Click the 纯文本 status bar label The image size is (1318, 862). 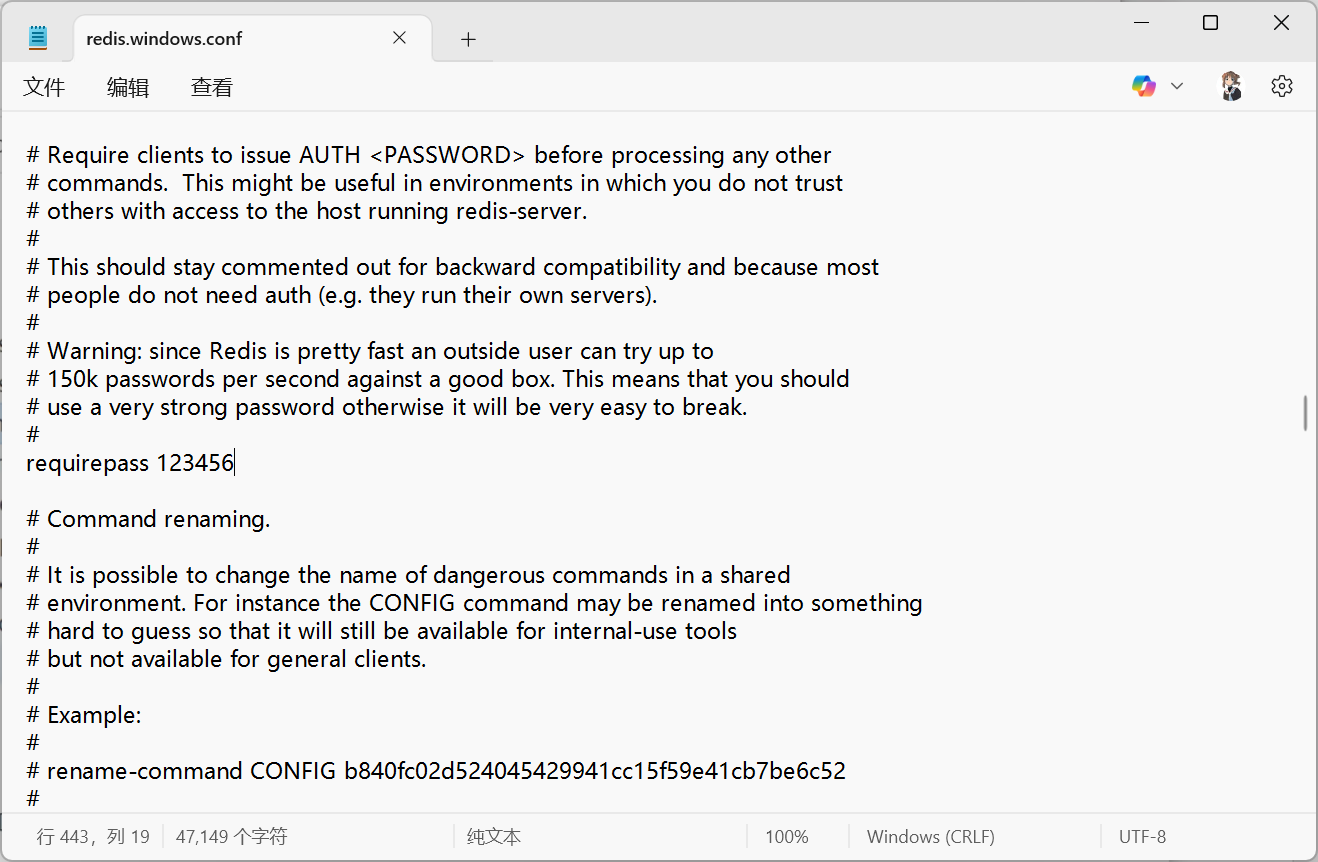pyautogui.click(x=494, y=837)
